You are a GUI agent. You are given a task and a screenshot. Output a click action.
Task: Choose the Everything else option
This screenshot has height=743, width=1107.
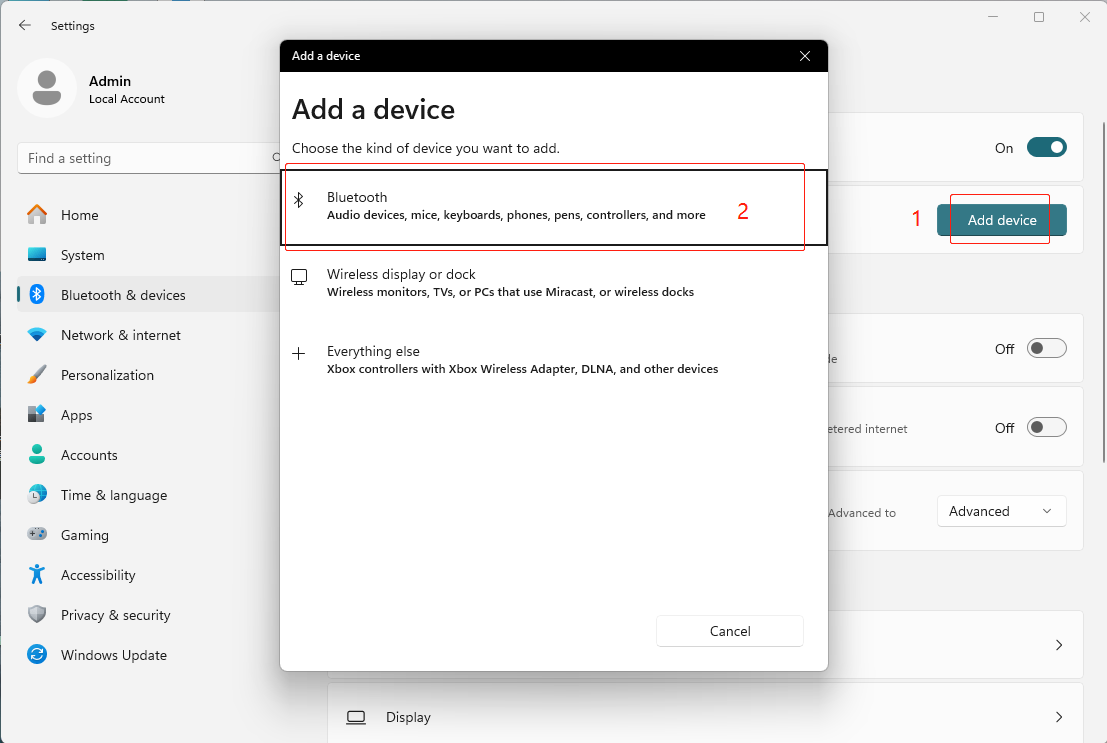(x=554, y=360)
